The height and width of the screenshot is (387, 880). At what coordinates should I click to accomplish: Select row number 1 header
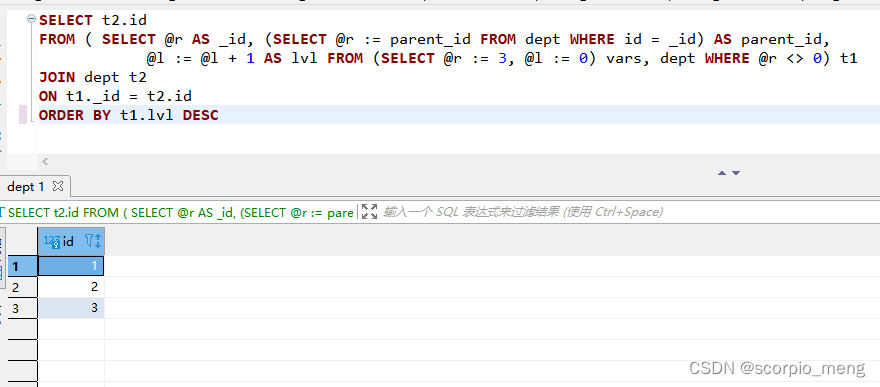22,266
